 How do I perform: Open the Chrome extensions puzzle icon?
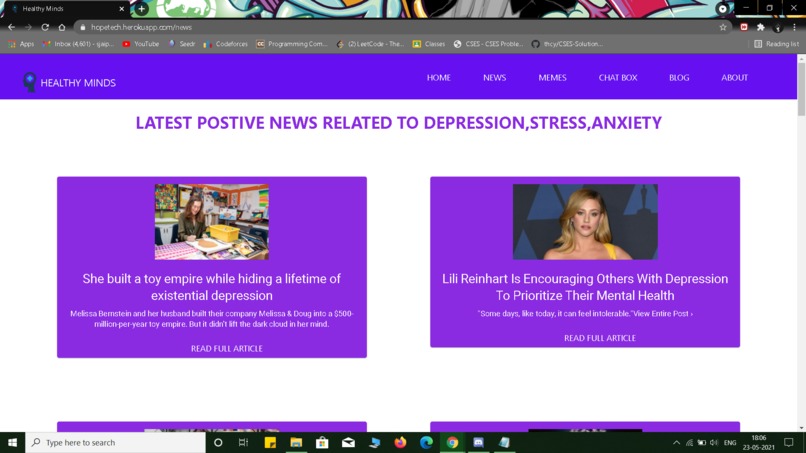coord(761,27)
